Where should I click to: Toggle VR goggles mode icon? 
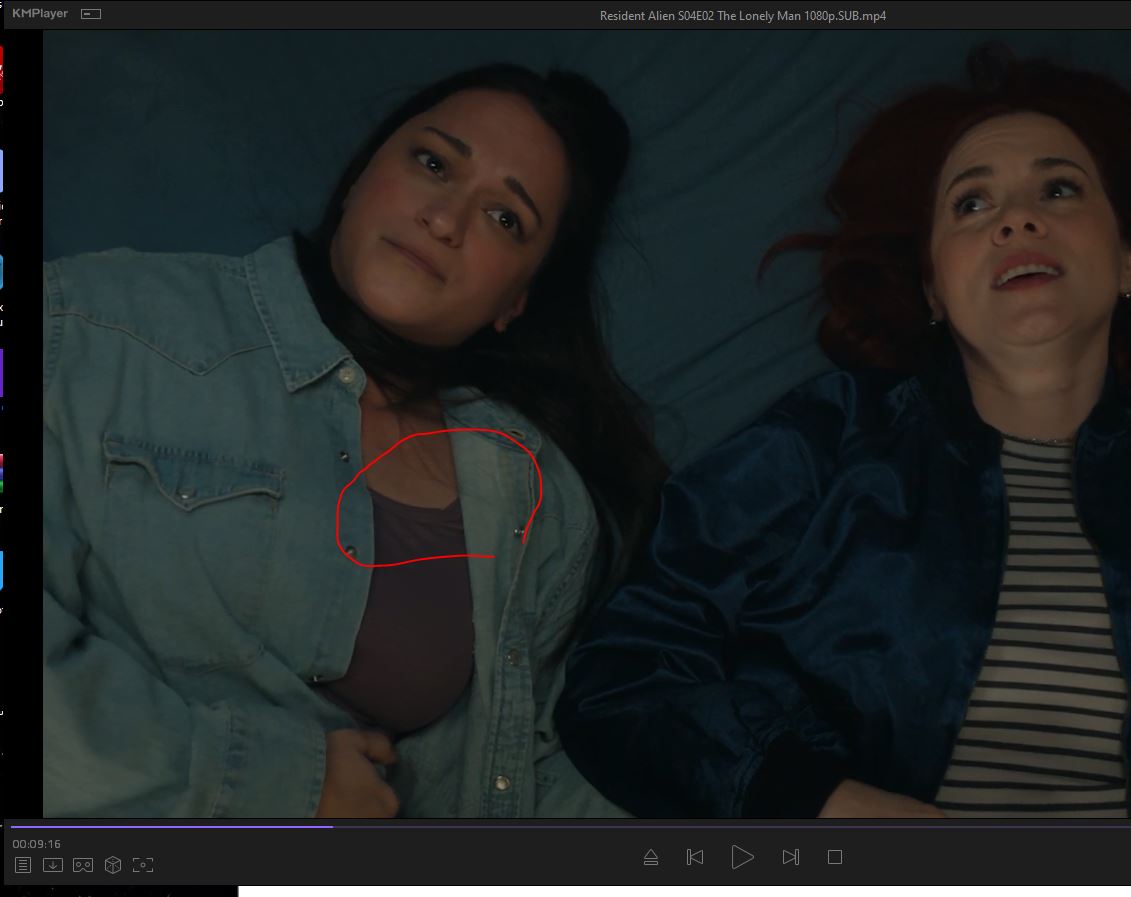pos(83,865)
